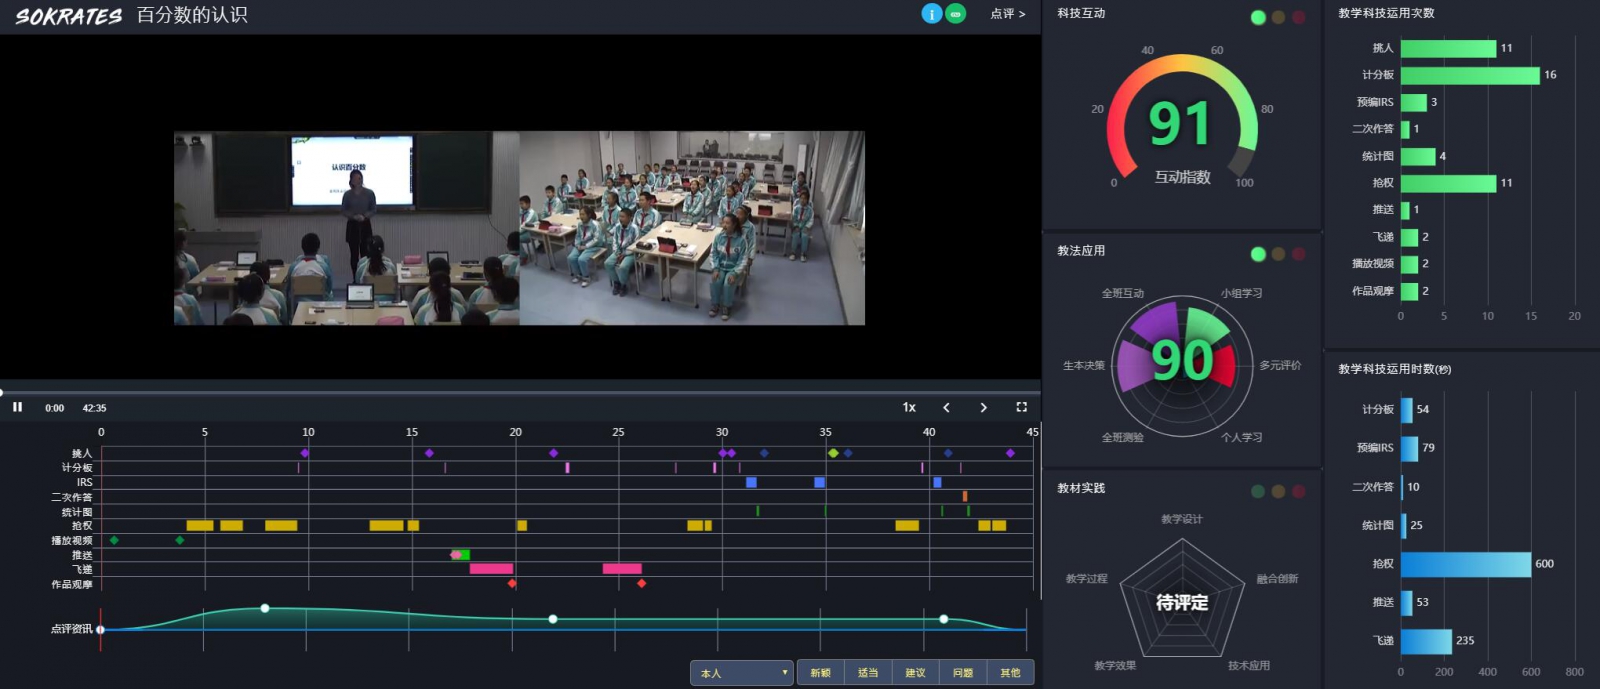Click green status light in 教法应用 panel
The image size is (1600, 689).
(1258, 254)
